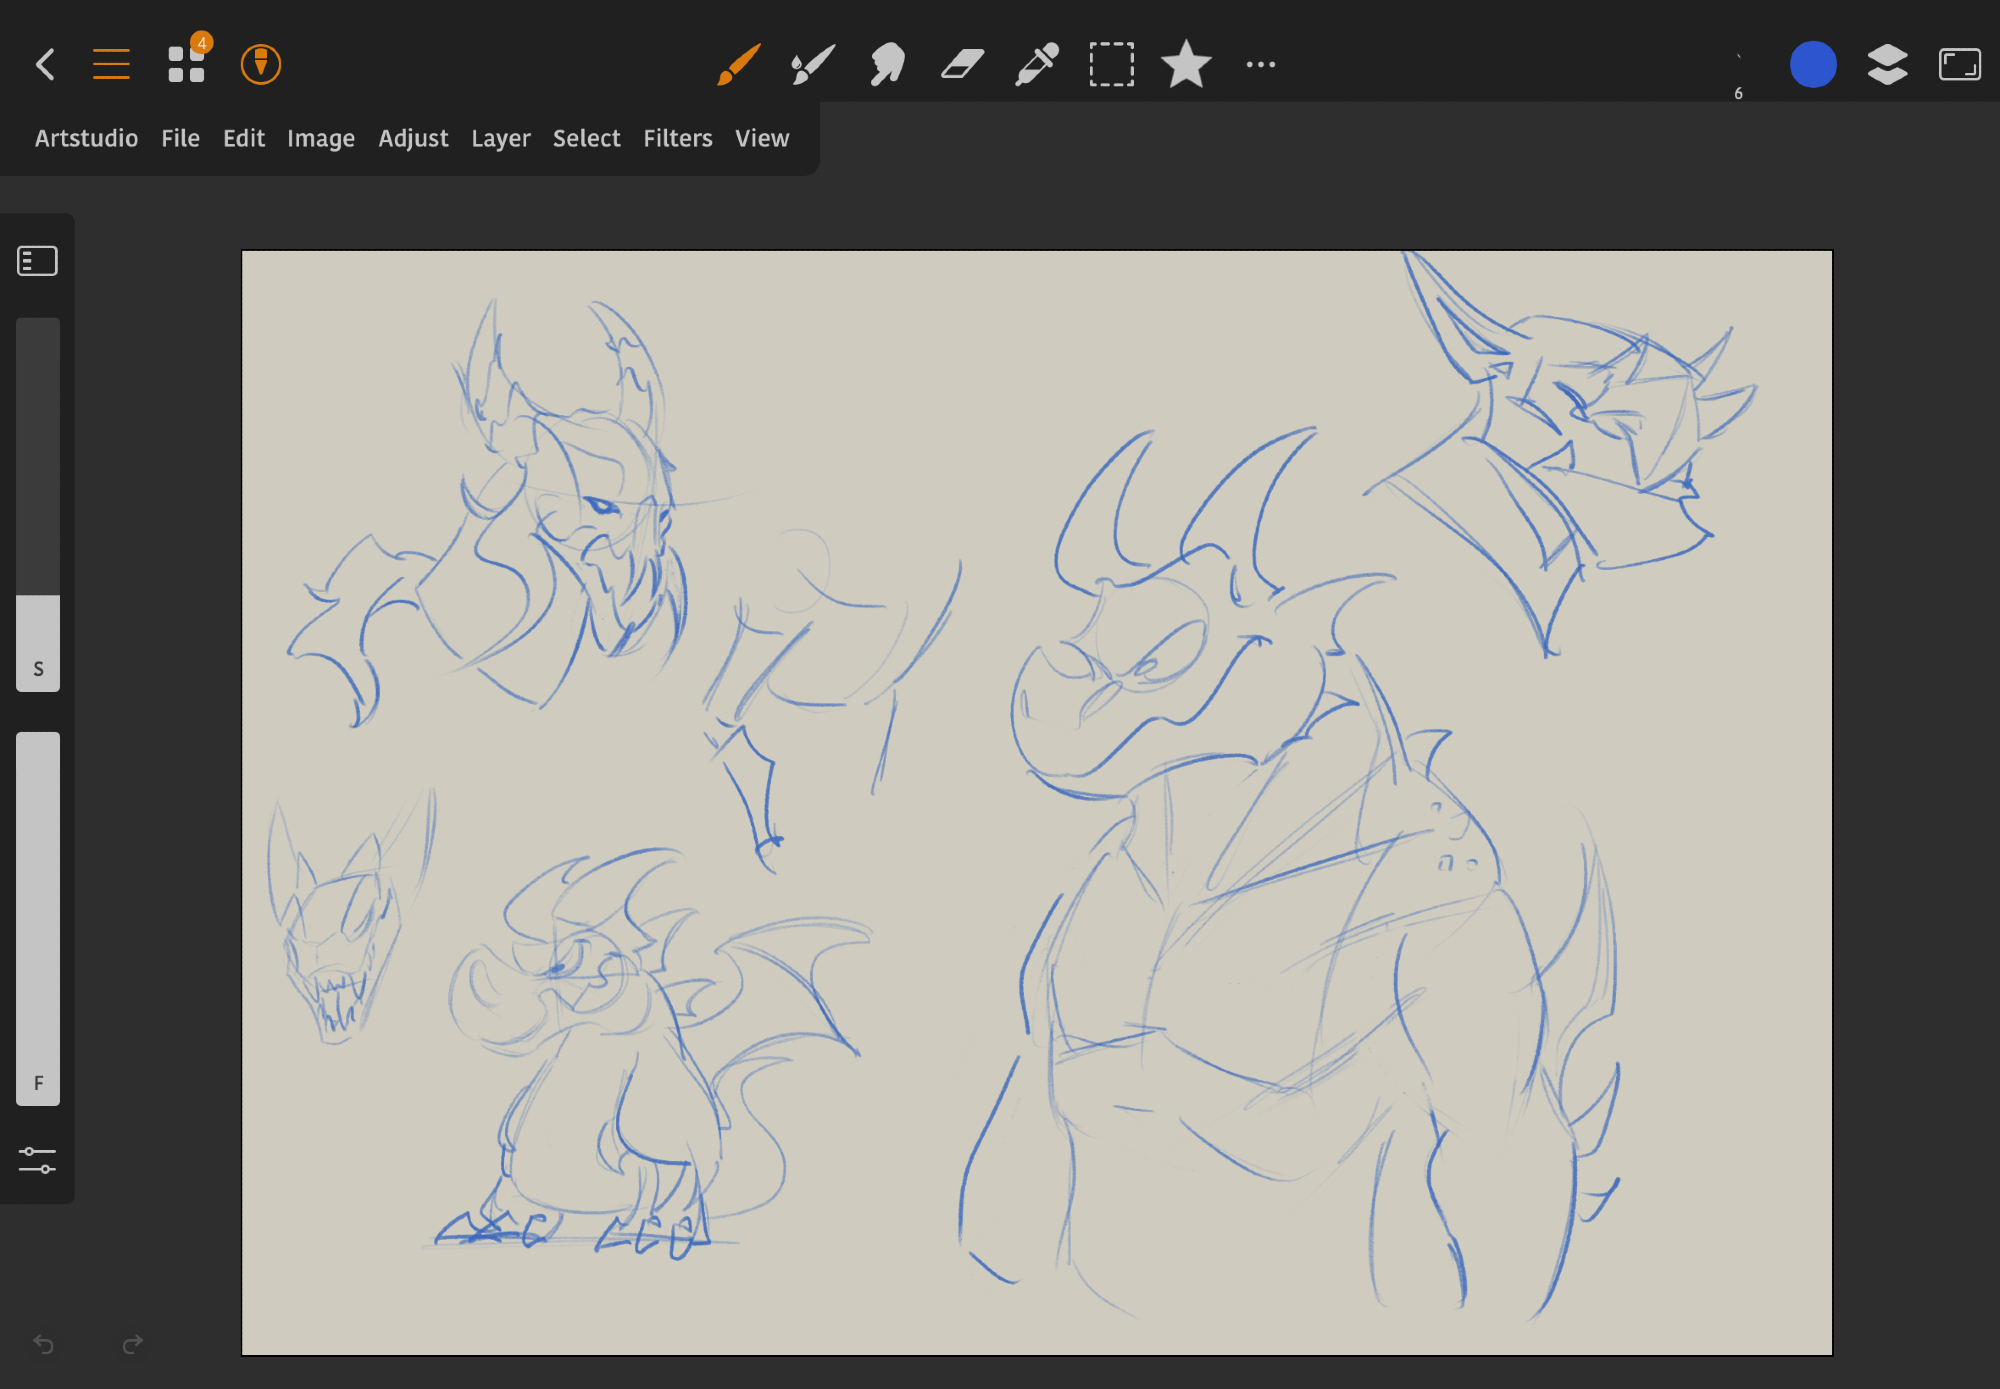2000x1389 pixels.
Task: Click the undo arrow button
Action: pyautogui.click(x=44, y=1344)
